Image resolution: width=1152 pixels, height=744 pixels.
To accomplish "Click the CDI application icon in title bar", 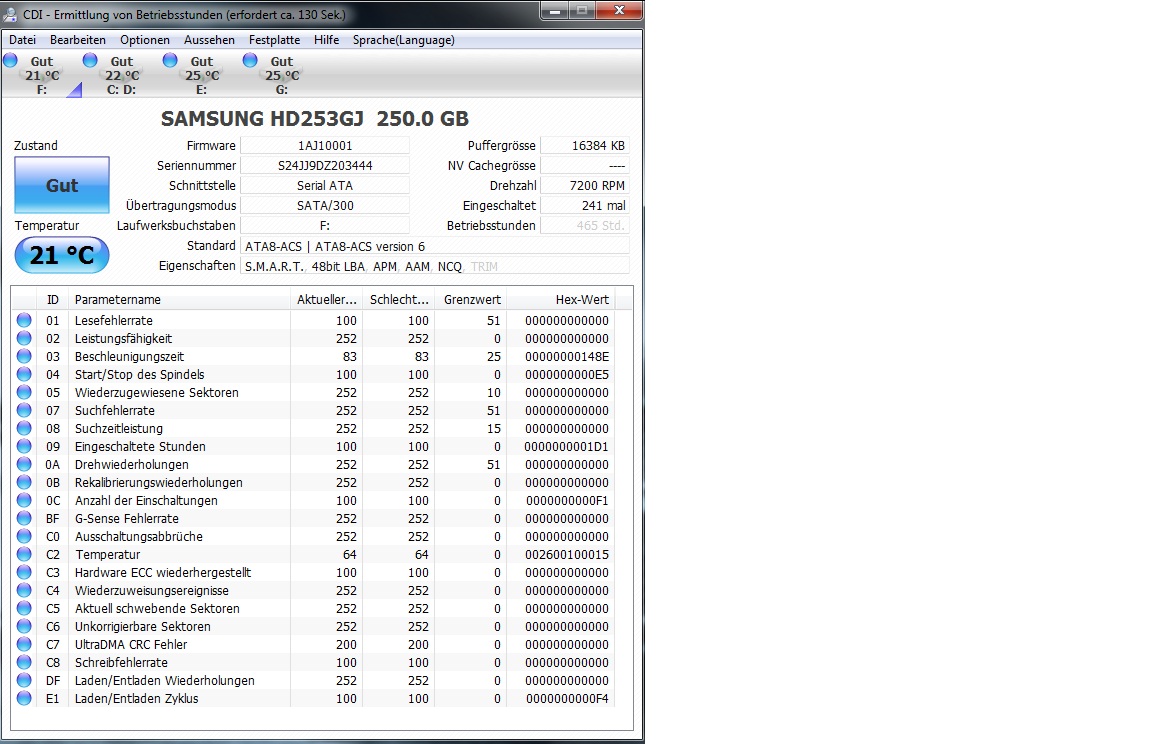I will pyautogui.click(x=10, y=14).
